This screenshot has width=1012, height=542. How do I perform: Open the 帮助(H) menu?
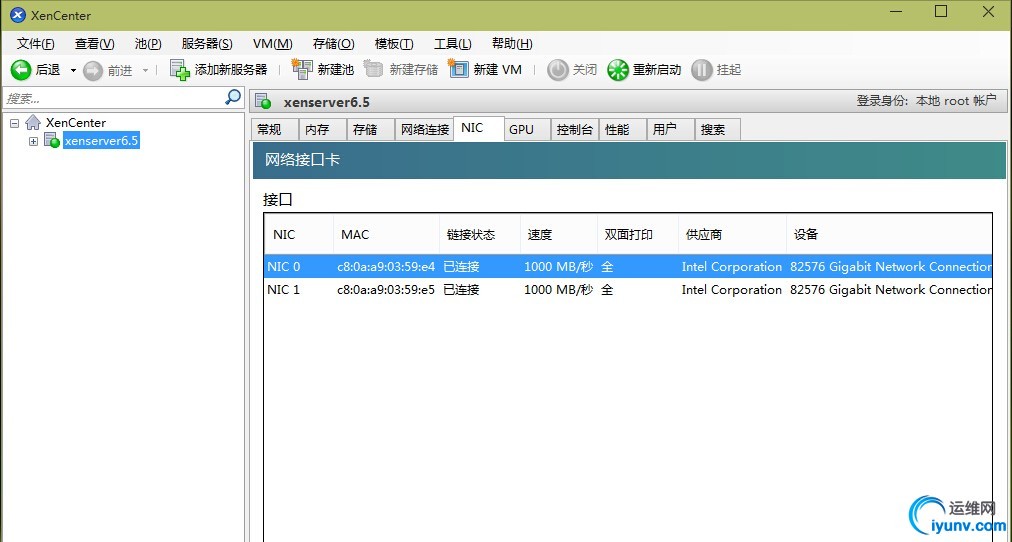coord(512,43)
